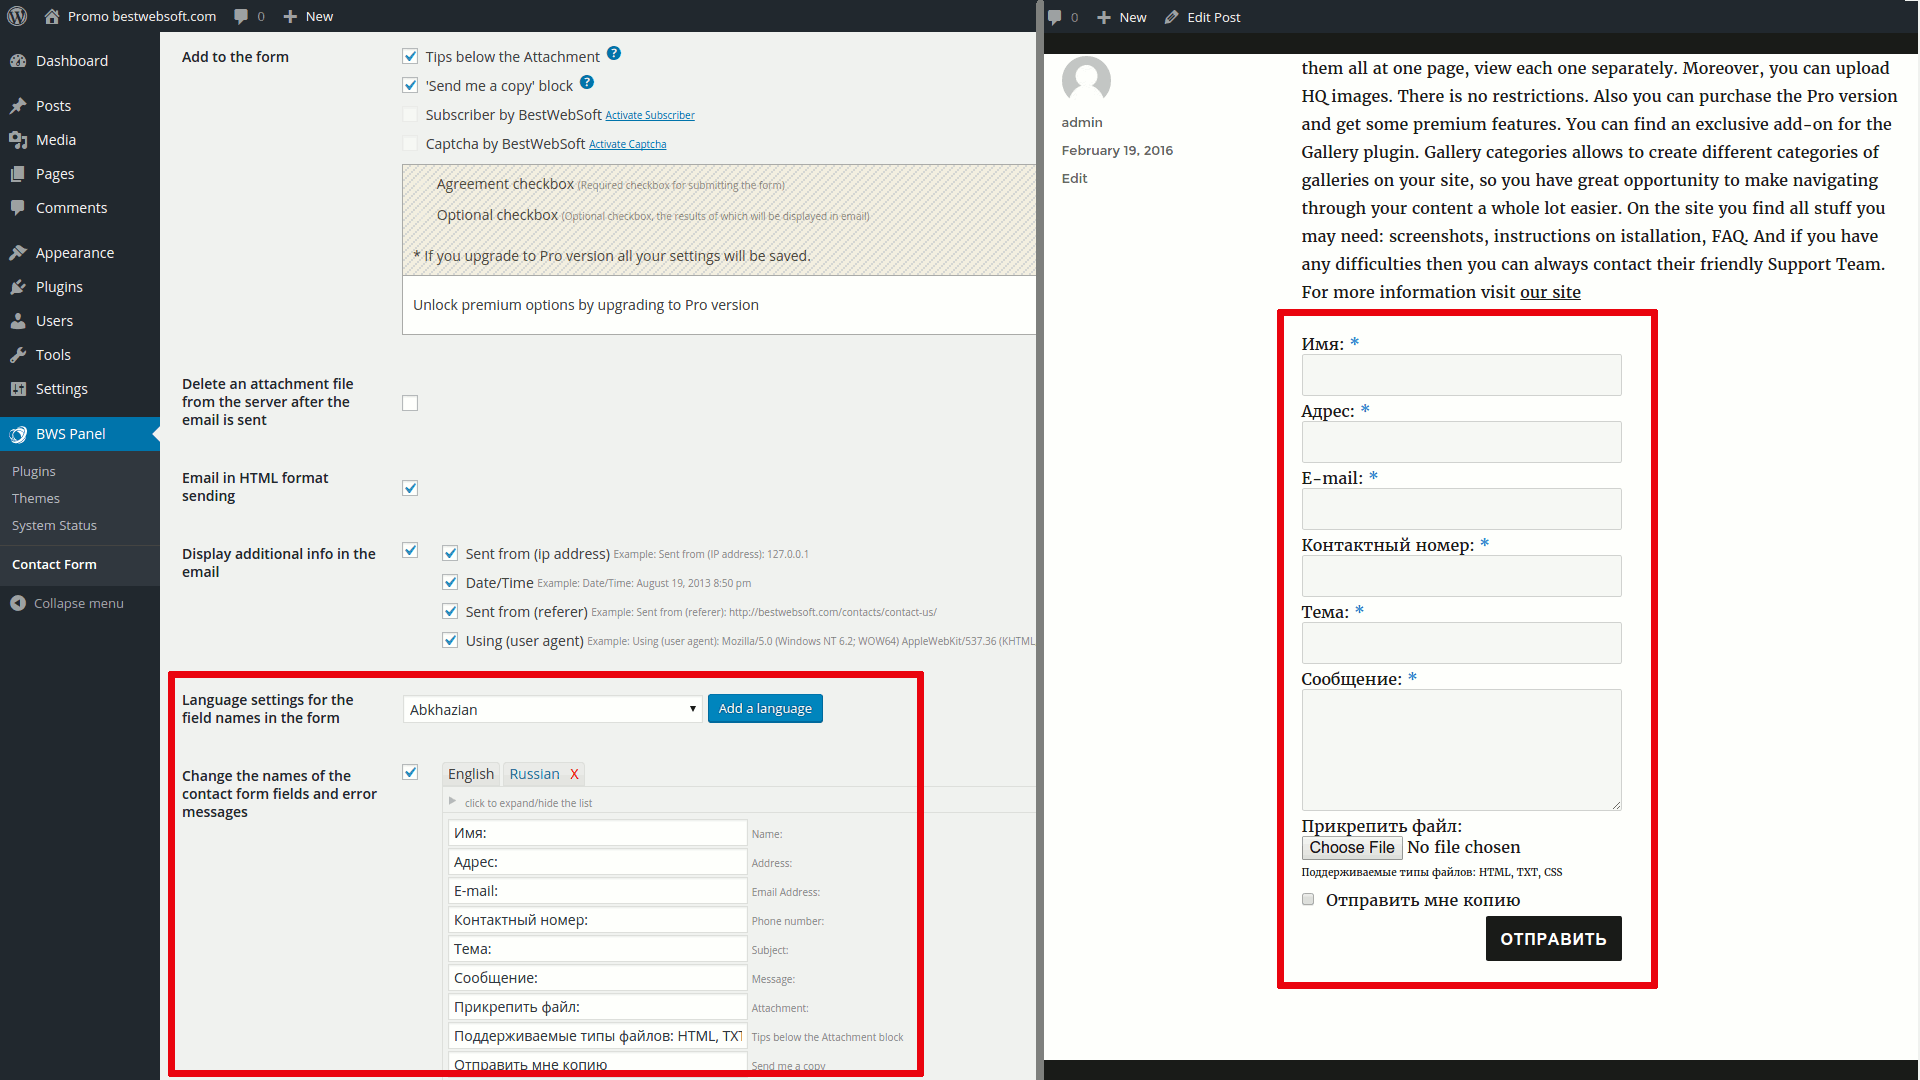
Task: Switch to the English language tab
Action: point(471,774)
